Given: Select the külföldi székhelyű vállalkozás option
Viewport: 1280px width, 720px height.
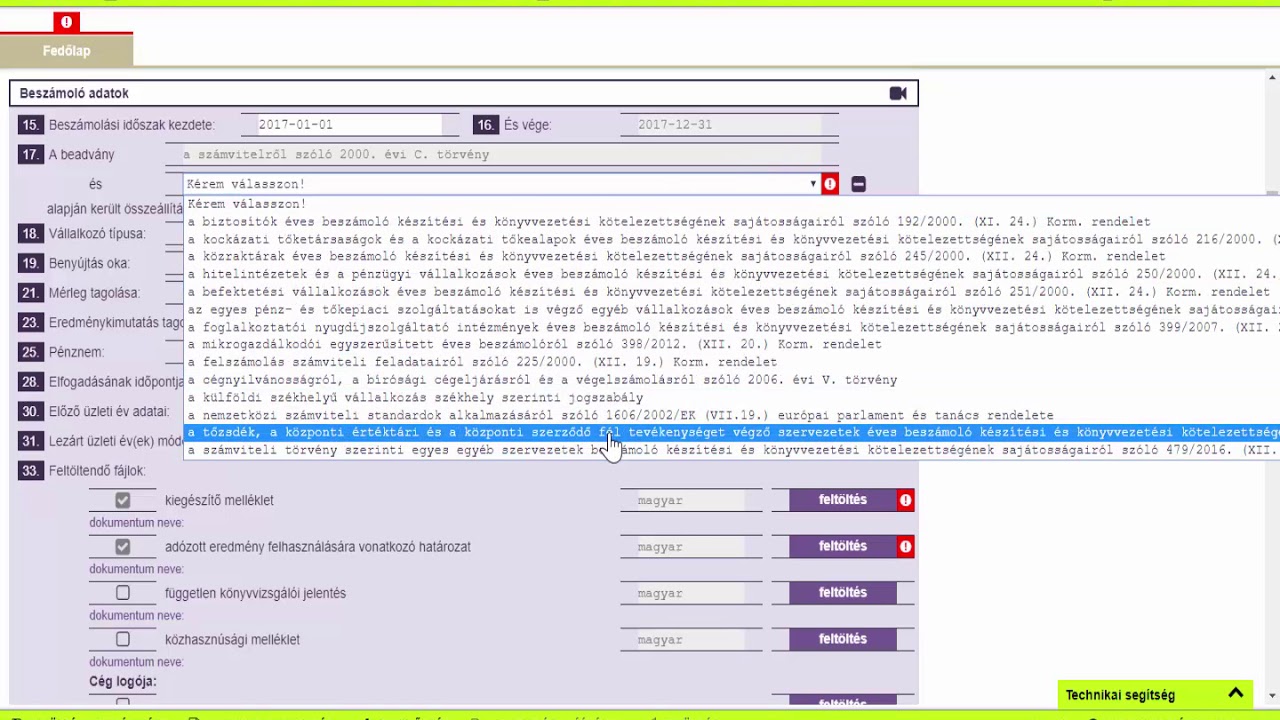Looking at the screenshot, I should point(732,397).
